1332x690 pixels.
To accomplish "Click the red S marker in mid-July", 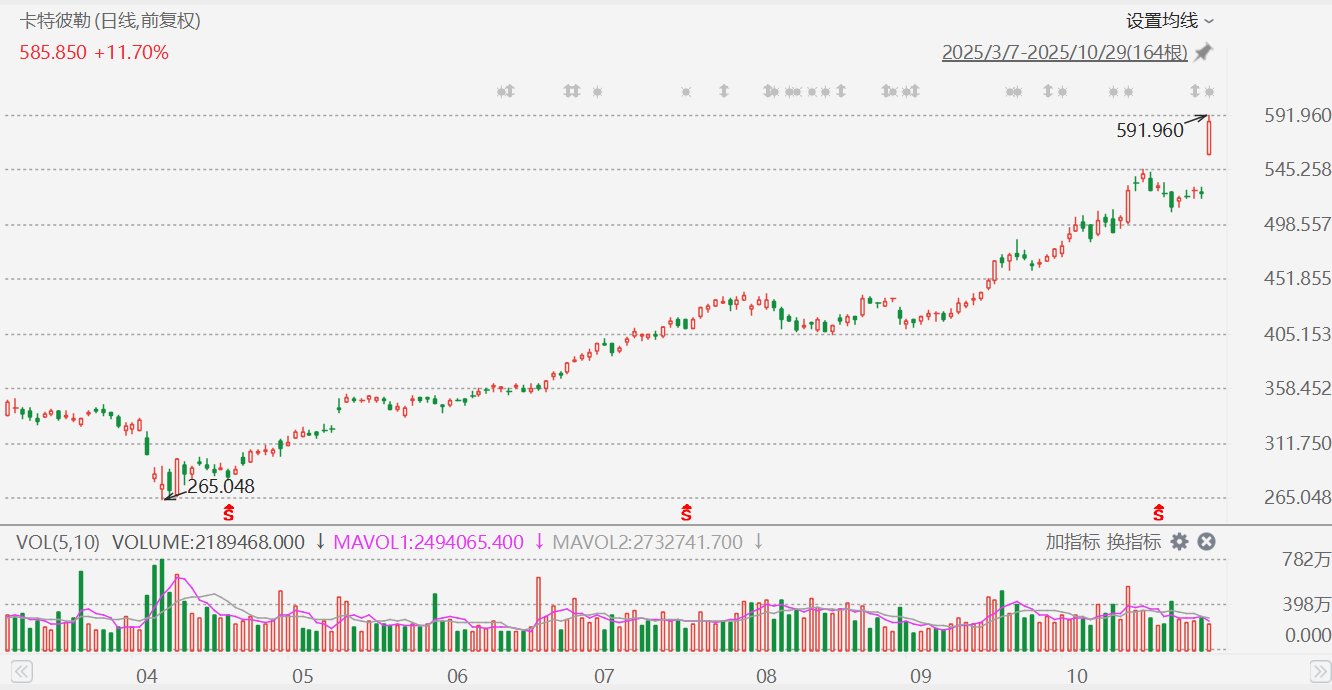I will 687,513.
